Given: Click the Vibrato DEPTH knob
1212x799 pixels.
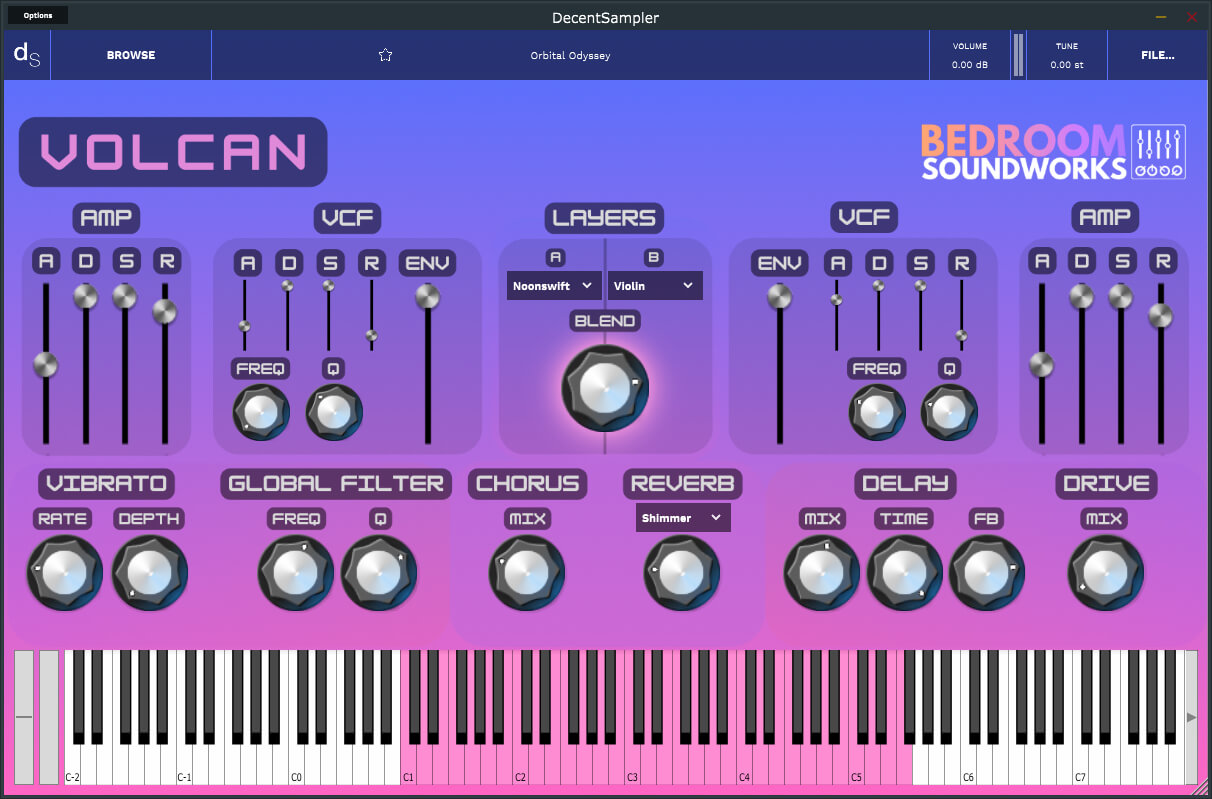Looking at the screenshot, I should pos(150,573).
